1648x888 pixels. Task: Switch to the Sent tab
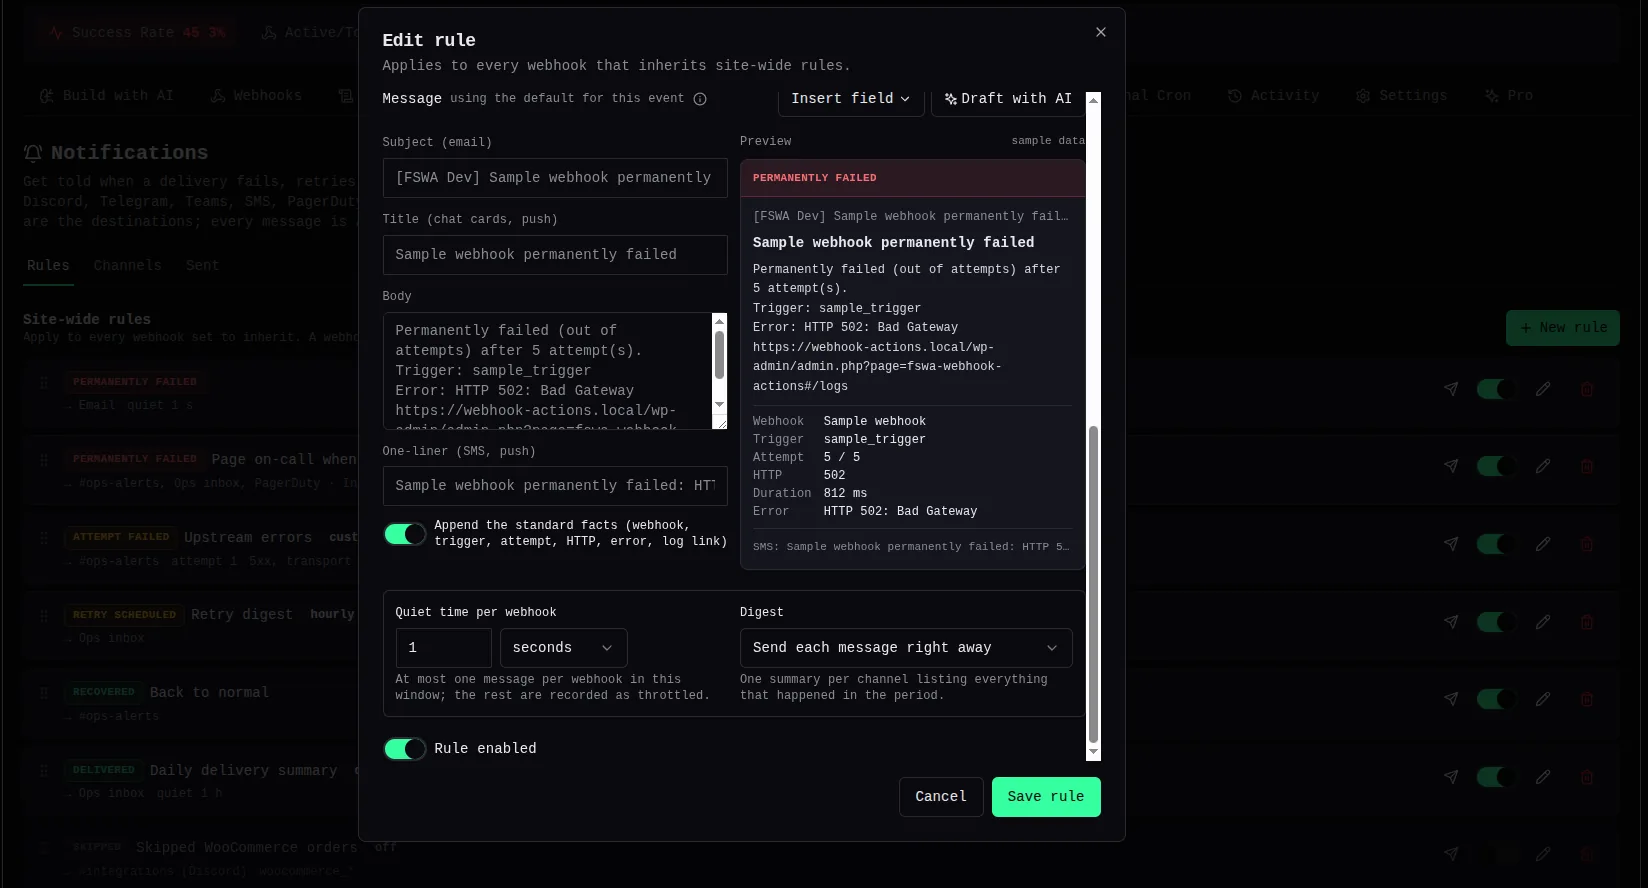pyautogui.click(x=202, y=266)
